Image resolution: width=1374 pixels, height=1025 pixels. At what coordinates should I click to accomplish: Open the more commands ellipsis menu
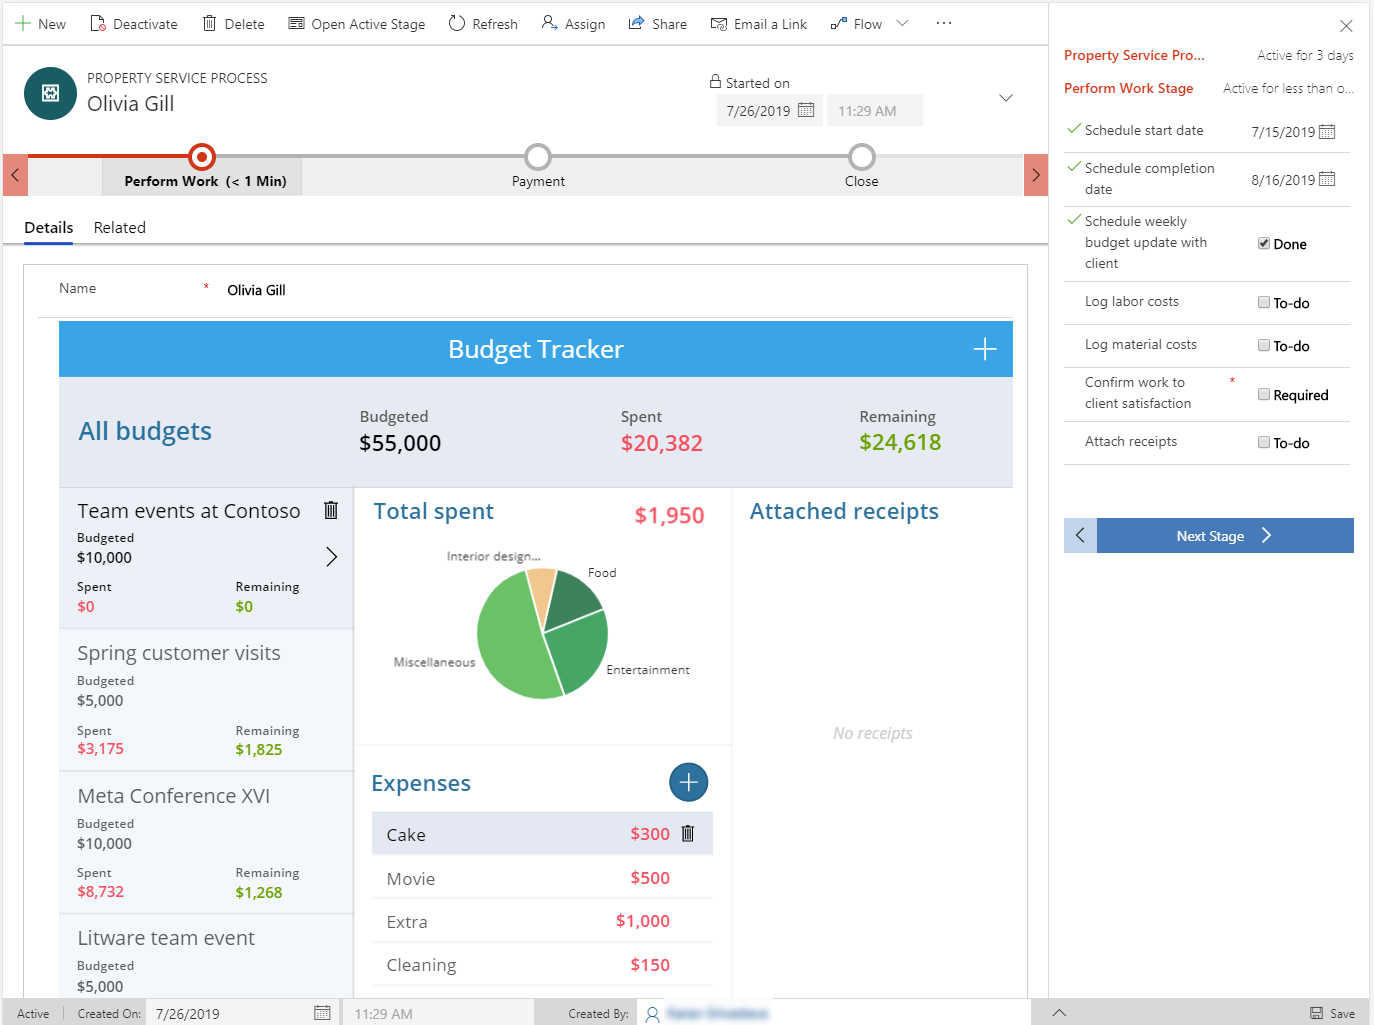(x=943, y=24)
